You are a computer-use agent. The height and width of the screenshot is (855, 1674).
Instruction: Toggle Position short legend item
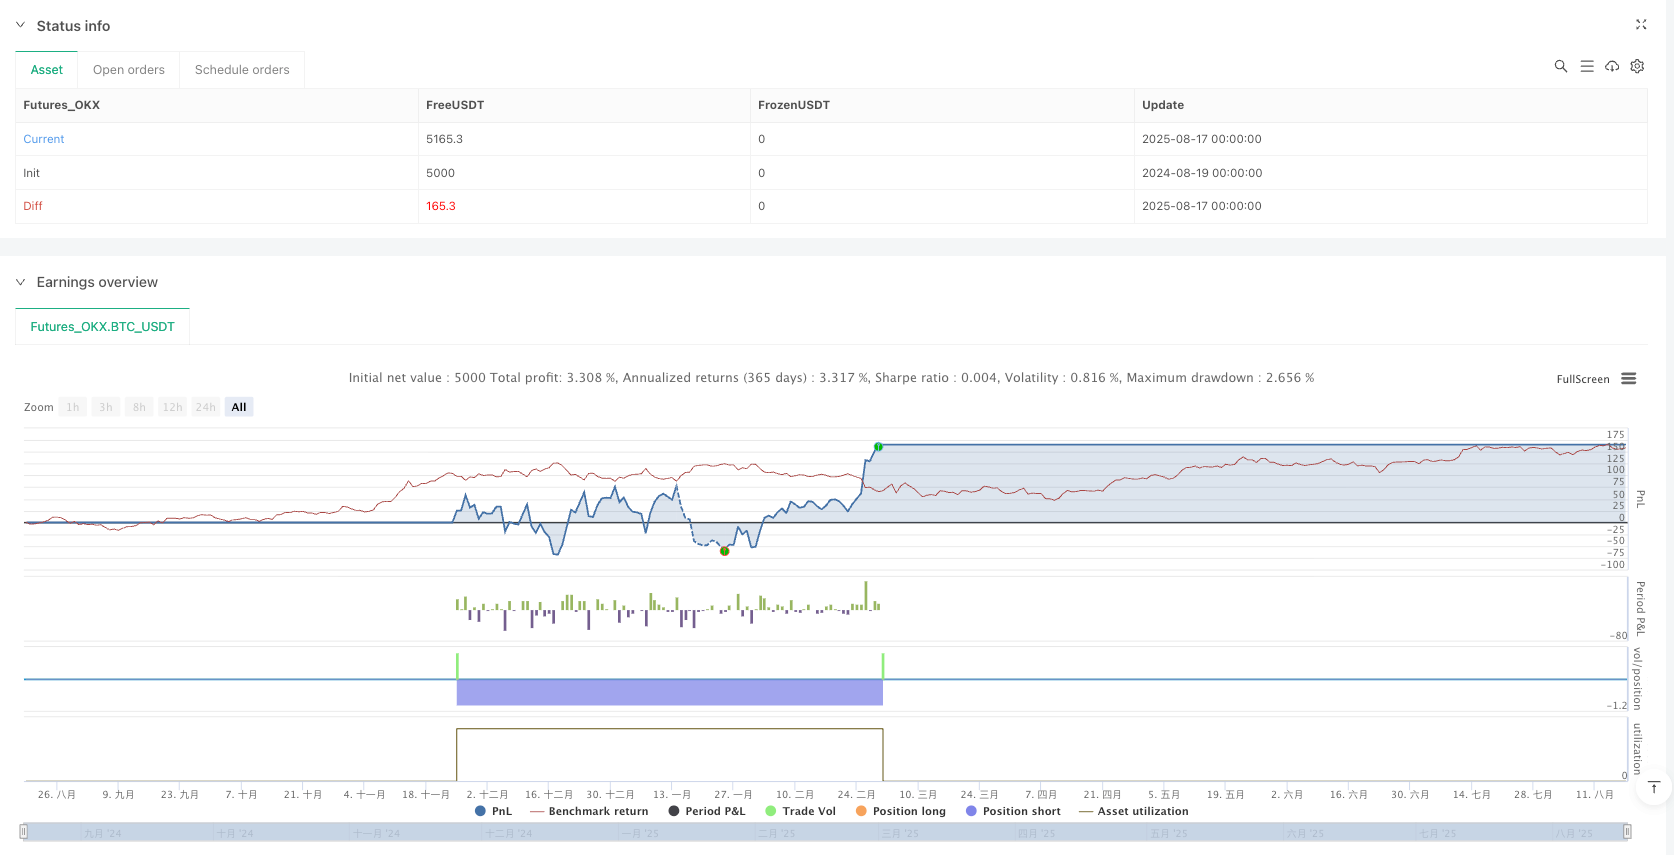pyautogui.click(x=1012, y=811)
